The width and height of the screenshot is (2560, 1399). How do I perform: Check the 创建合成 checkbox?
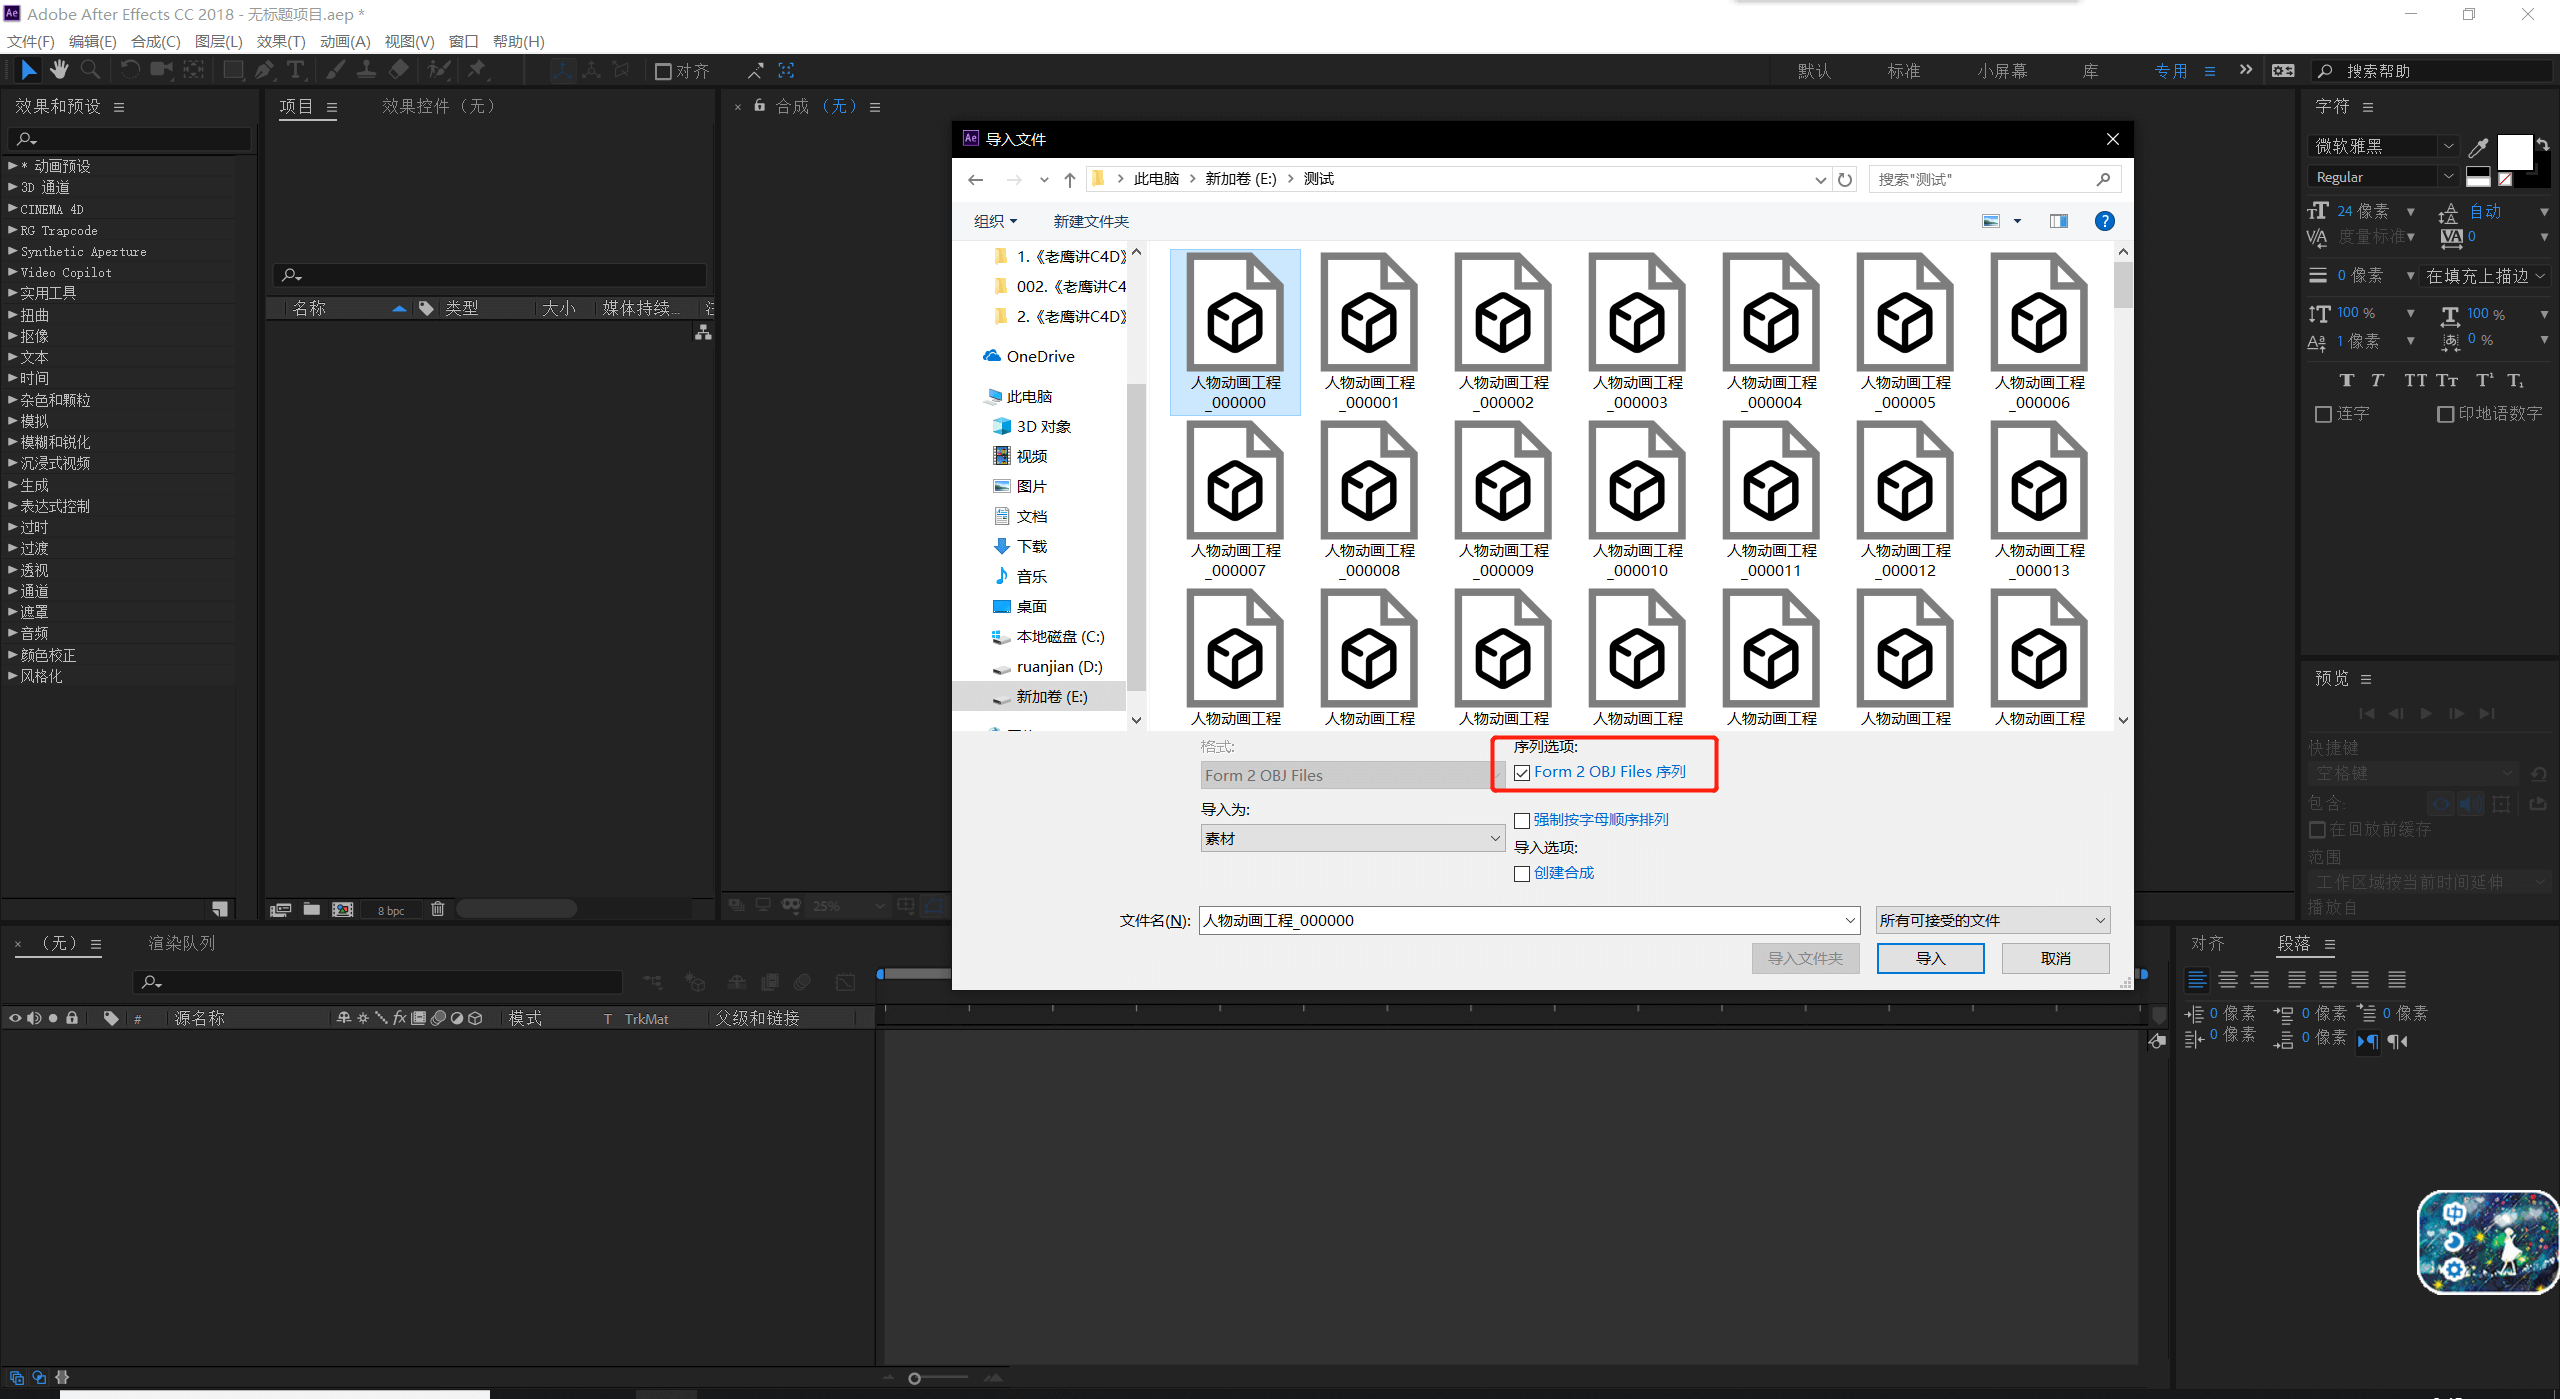click(1522, 874)
